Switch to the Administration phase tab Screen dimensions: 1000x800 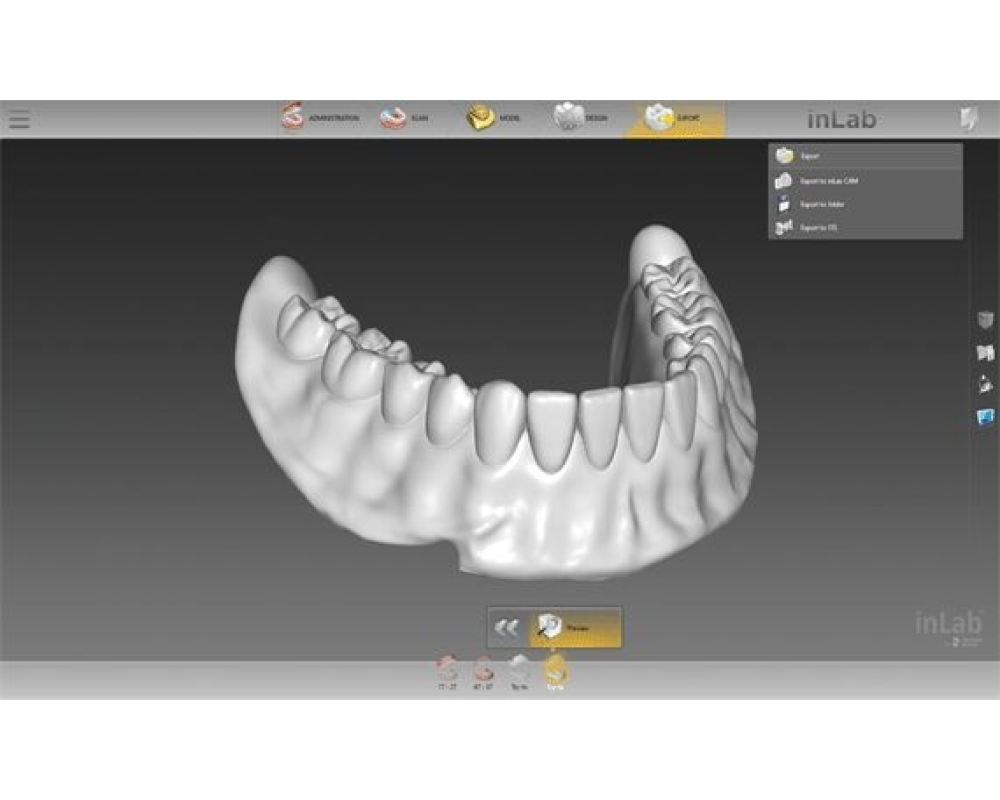click(x=320, y=118)
